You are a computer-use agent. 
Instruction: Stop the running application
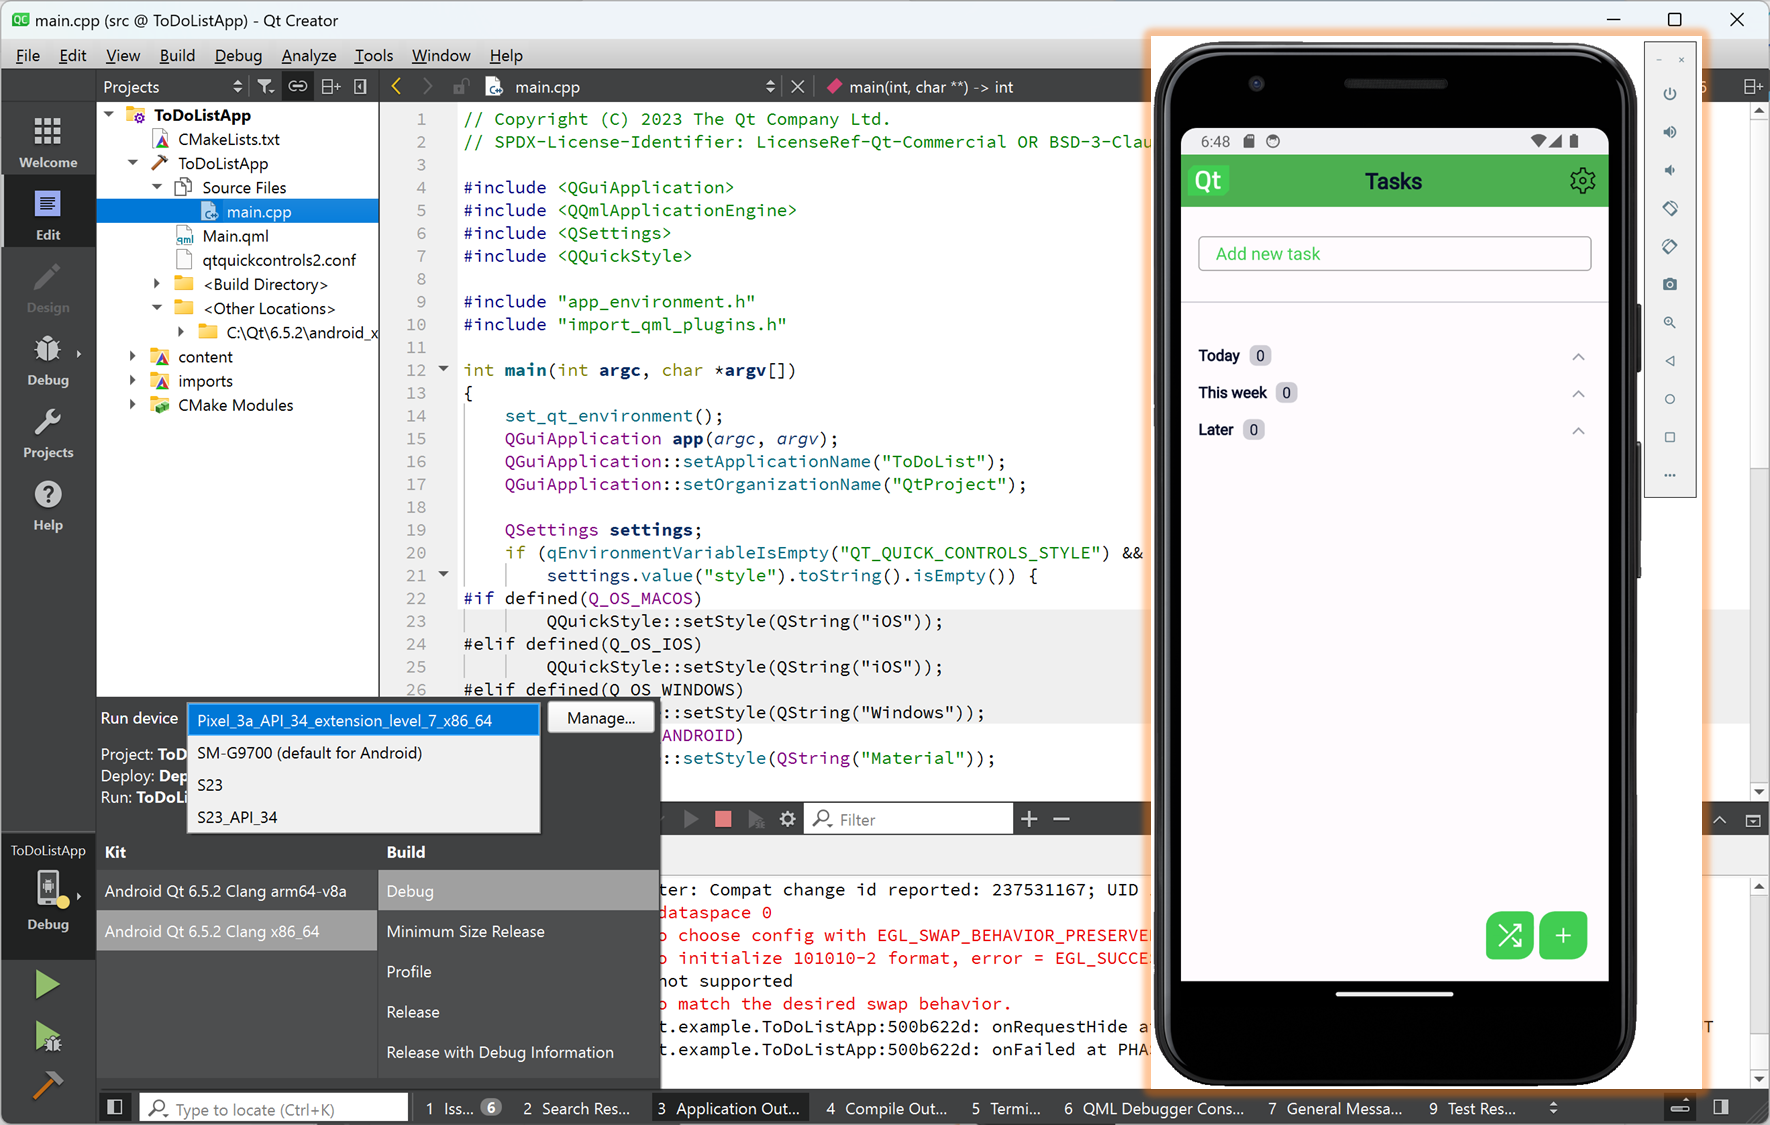click(723, 819)
